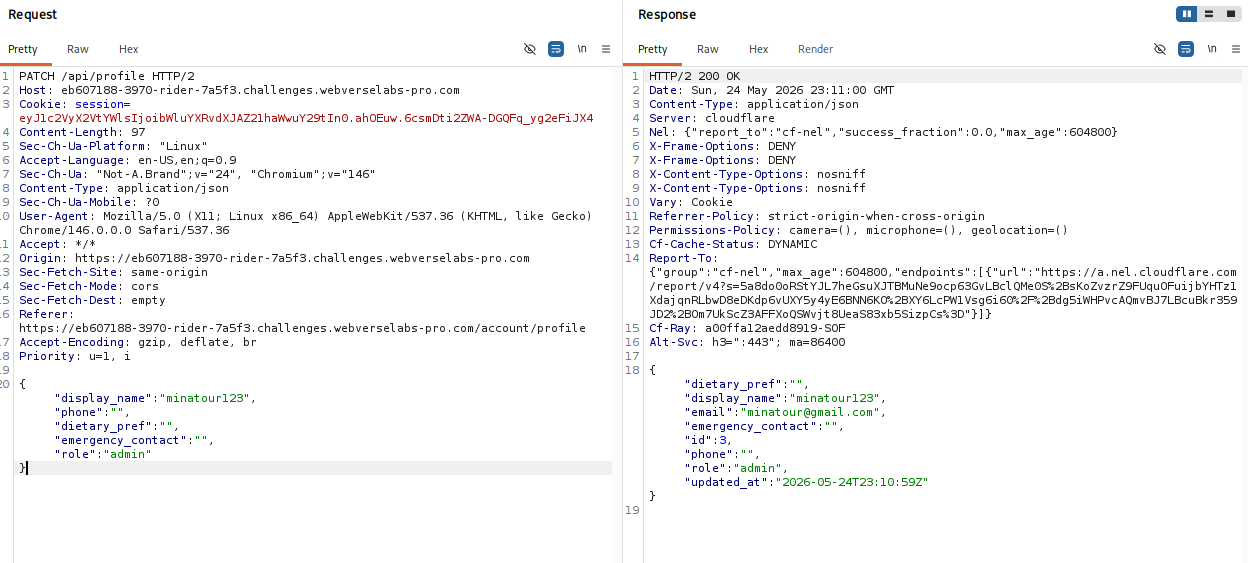Toggle hide non-printable icon in Request panel

(530, 49)
